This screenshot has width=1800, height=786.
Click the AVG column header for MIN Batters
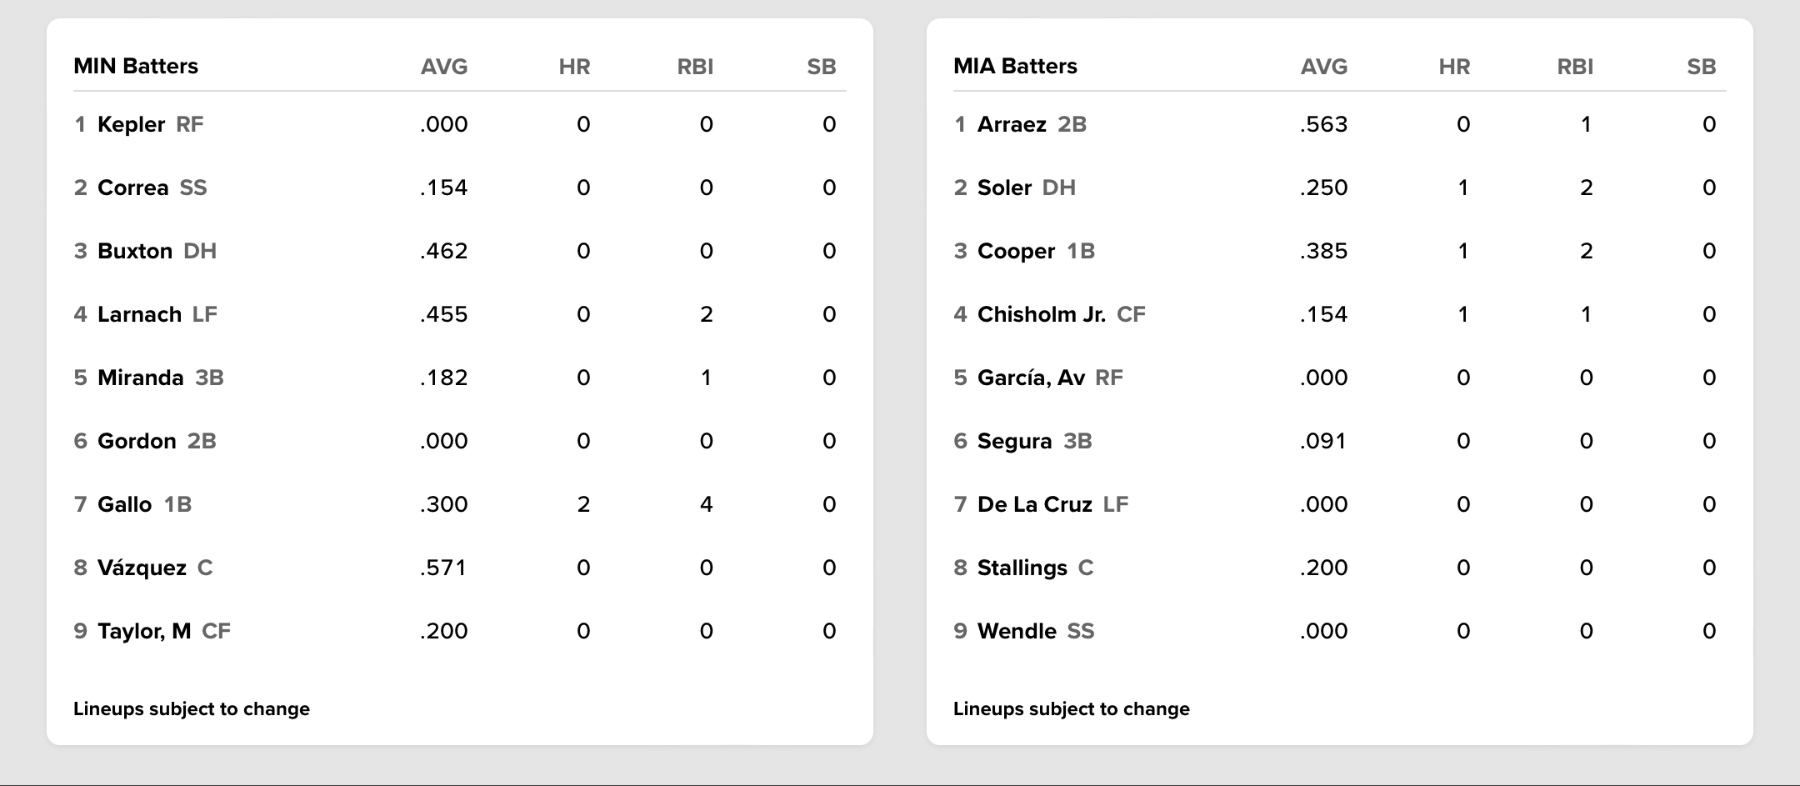tap(444, 67)
